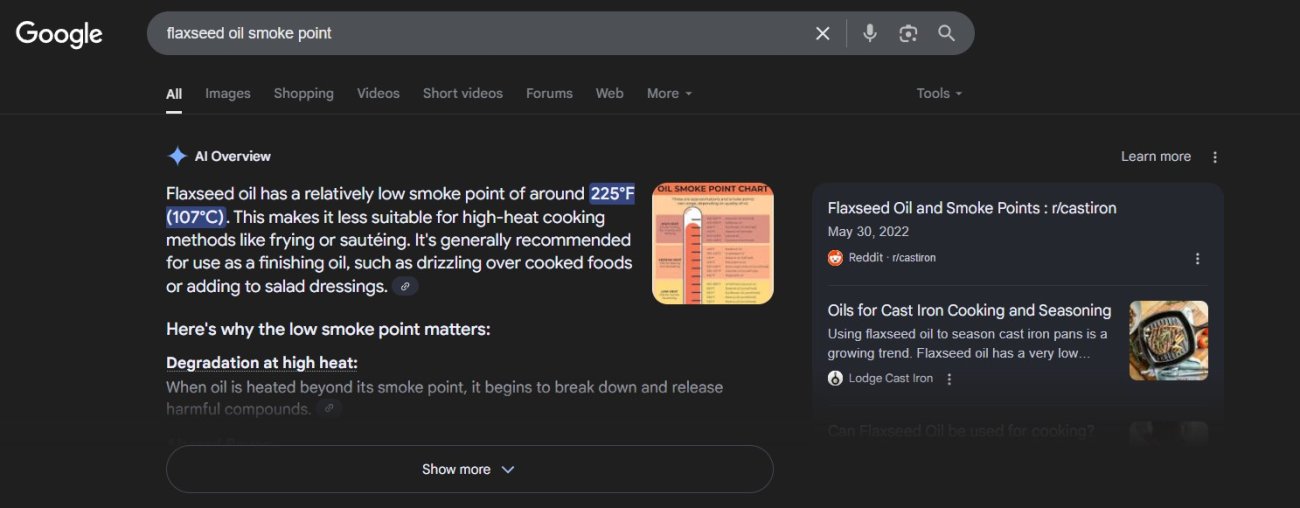Click the flaxseed oil smoke point search field

(x=480, y=33)
